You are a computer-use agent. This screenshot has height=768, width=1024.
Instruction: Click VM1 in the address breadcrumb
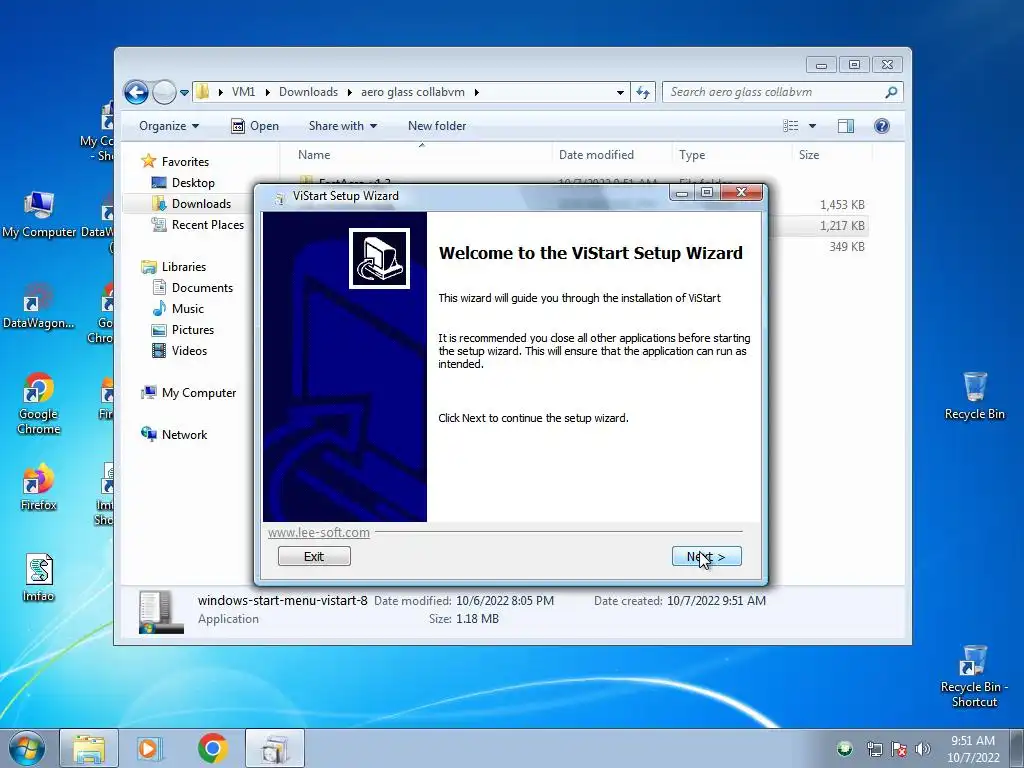[243, 92]
